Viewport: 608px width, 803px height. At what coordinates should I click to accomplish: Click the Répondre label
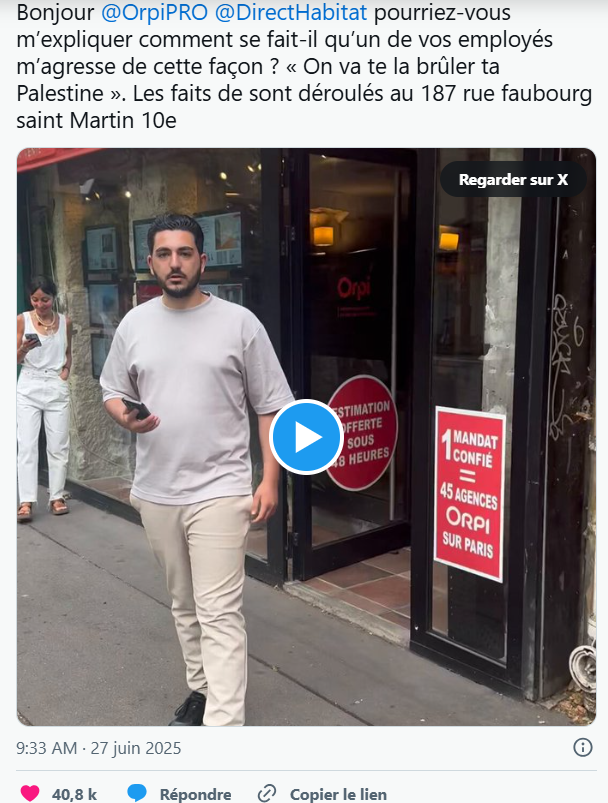(196, 794)
